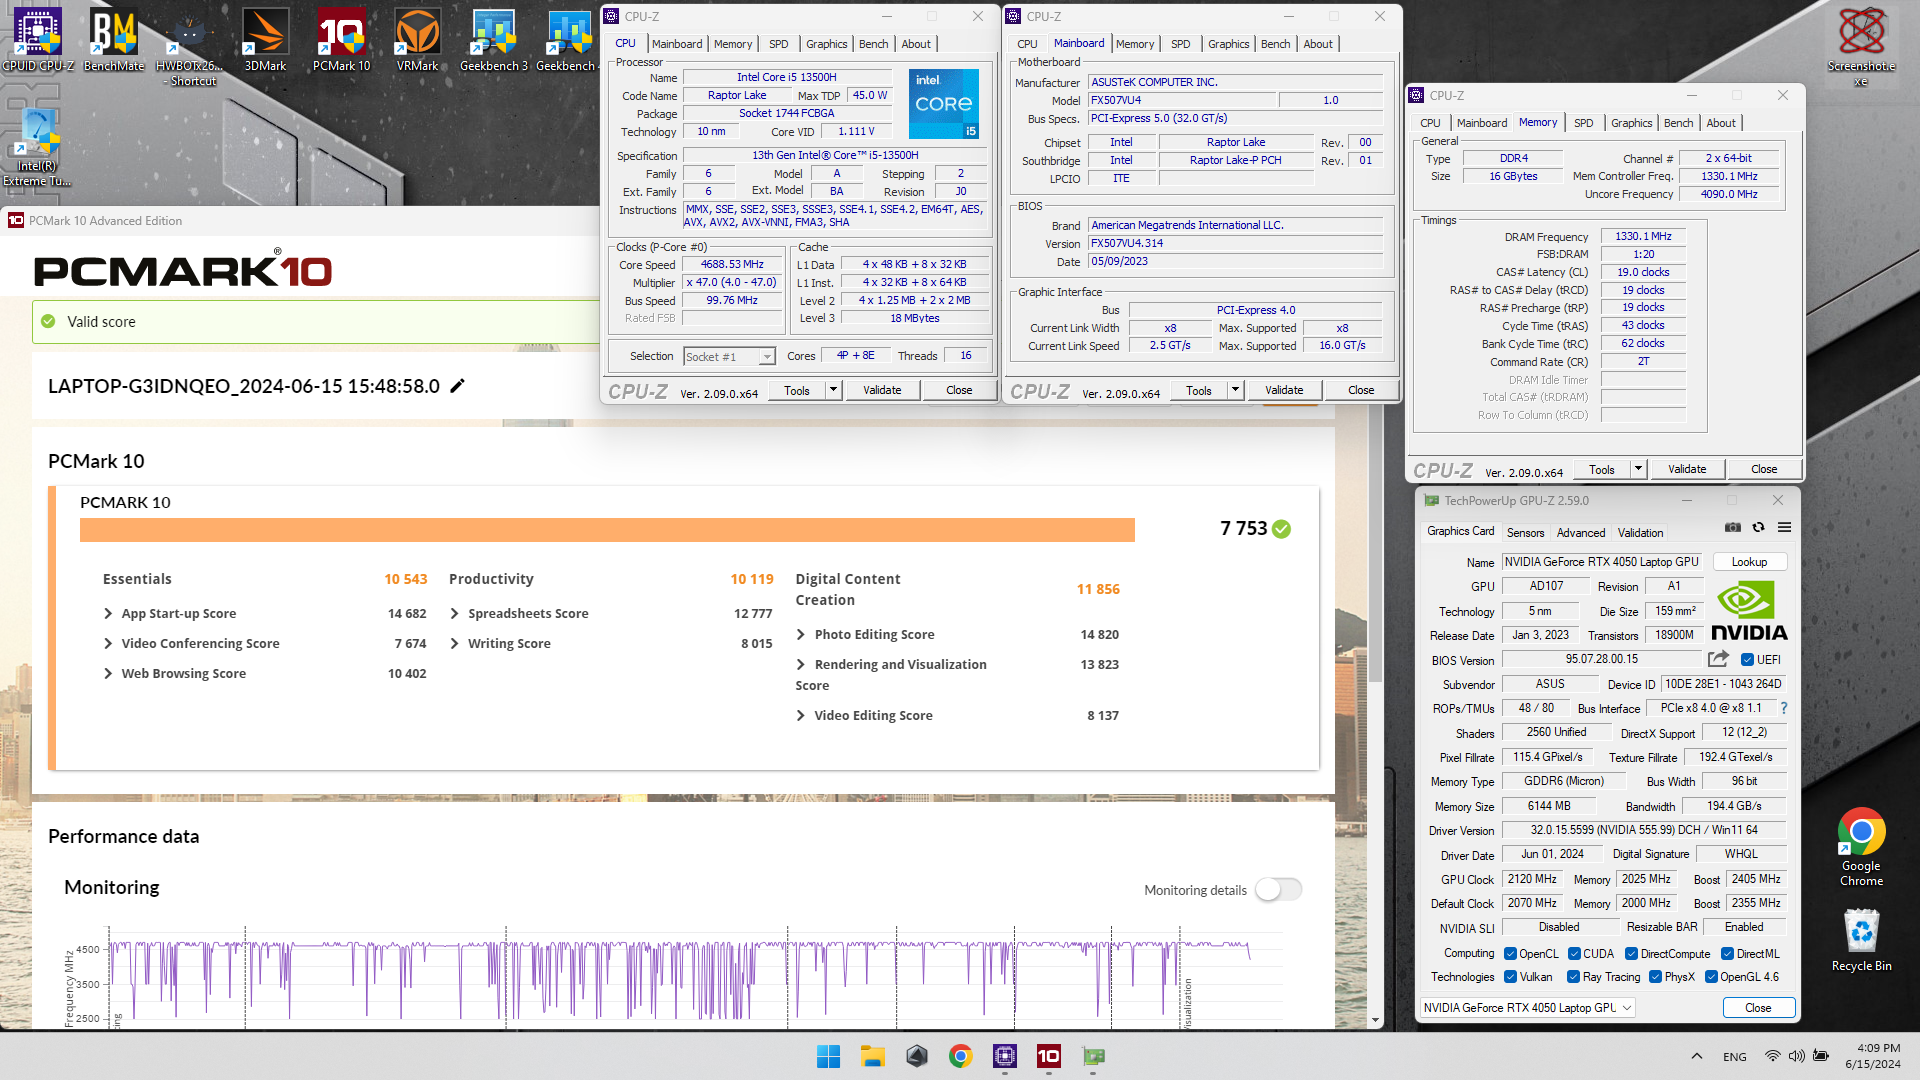
Task: Take GPU-Z screenshot with camera icon
Action: [1733, 527]
